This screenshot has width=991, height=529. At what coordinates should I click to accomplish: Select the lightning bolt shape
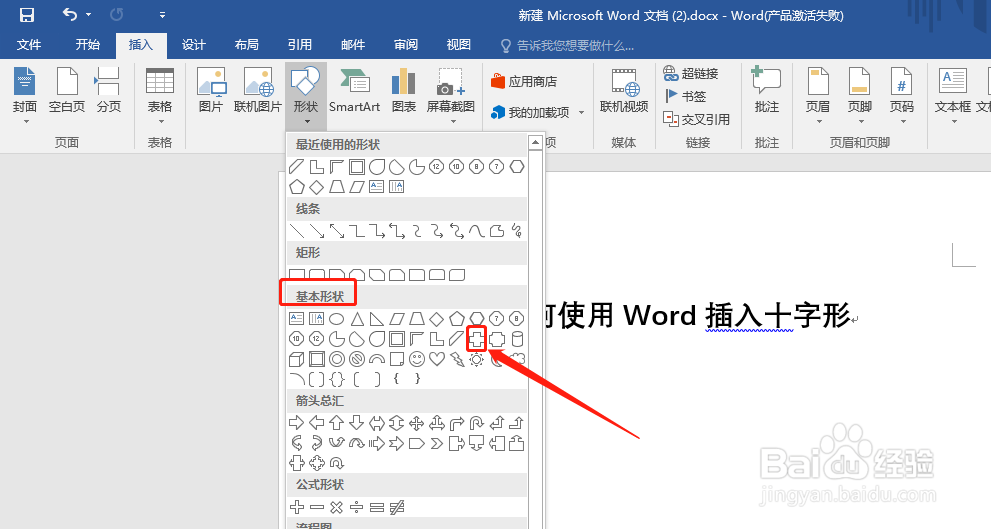[456, 359]
